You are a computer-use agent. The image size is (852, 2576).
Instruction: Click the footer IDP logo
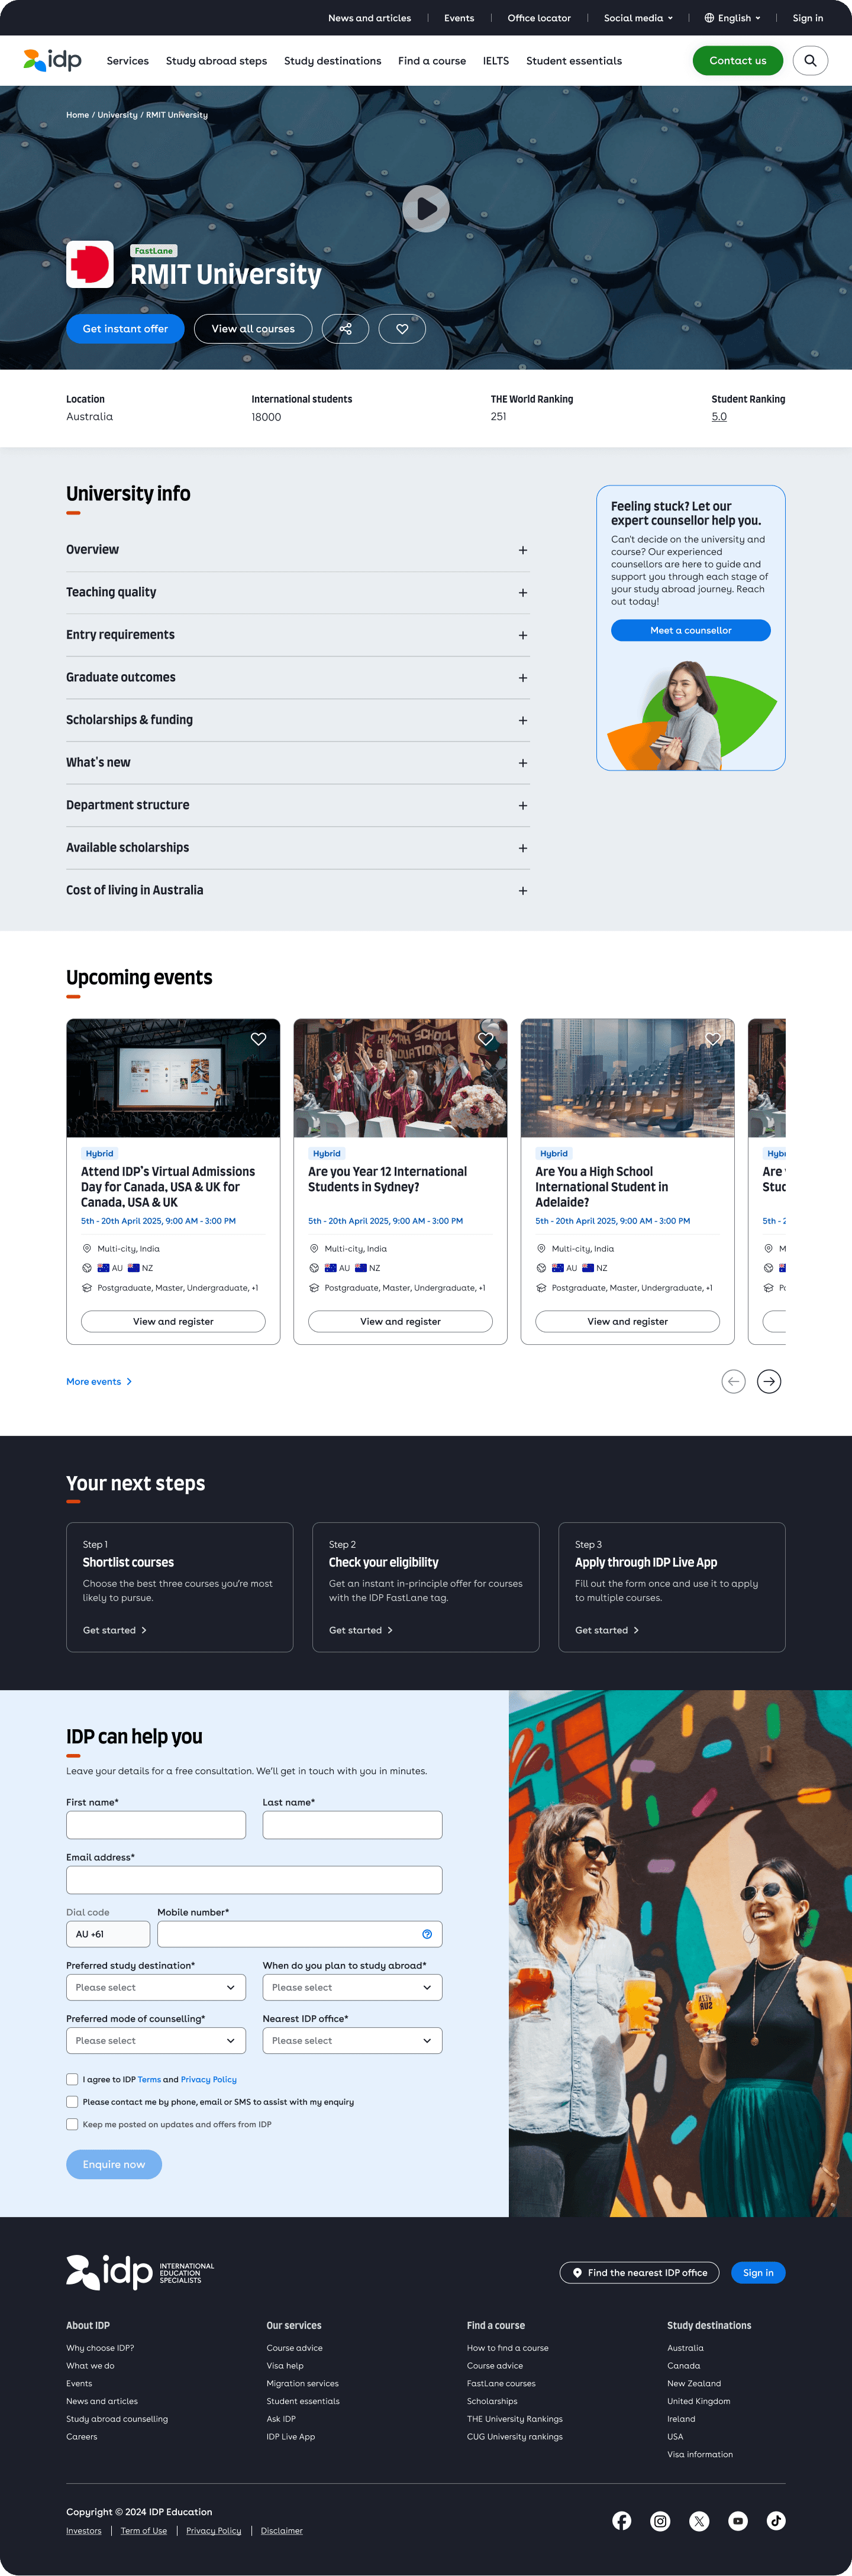click(x=140, y=2272)
